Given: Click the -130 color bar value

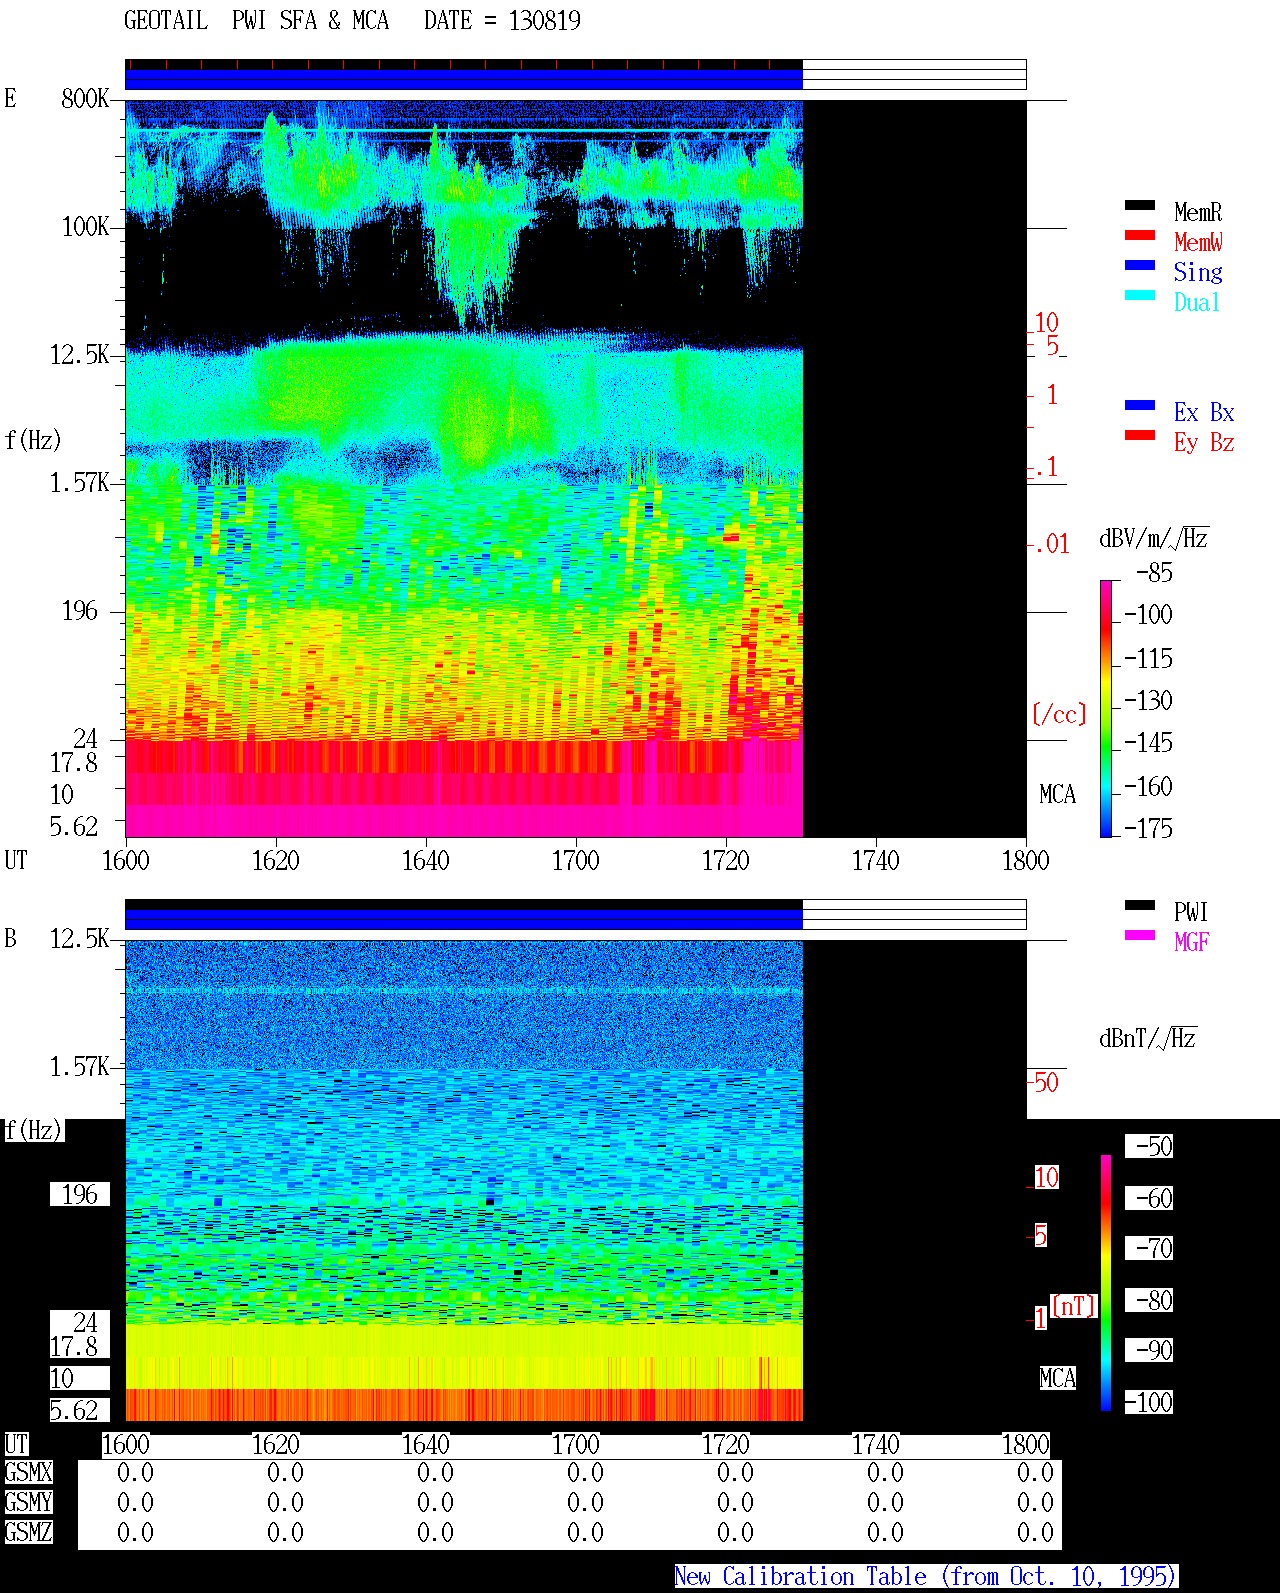Looking at the screenshot, I should click(x=1148, y=700).
